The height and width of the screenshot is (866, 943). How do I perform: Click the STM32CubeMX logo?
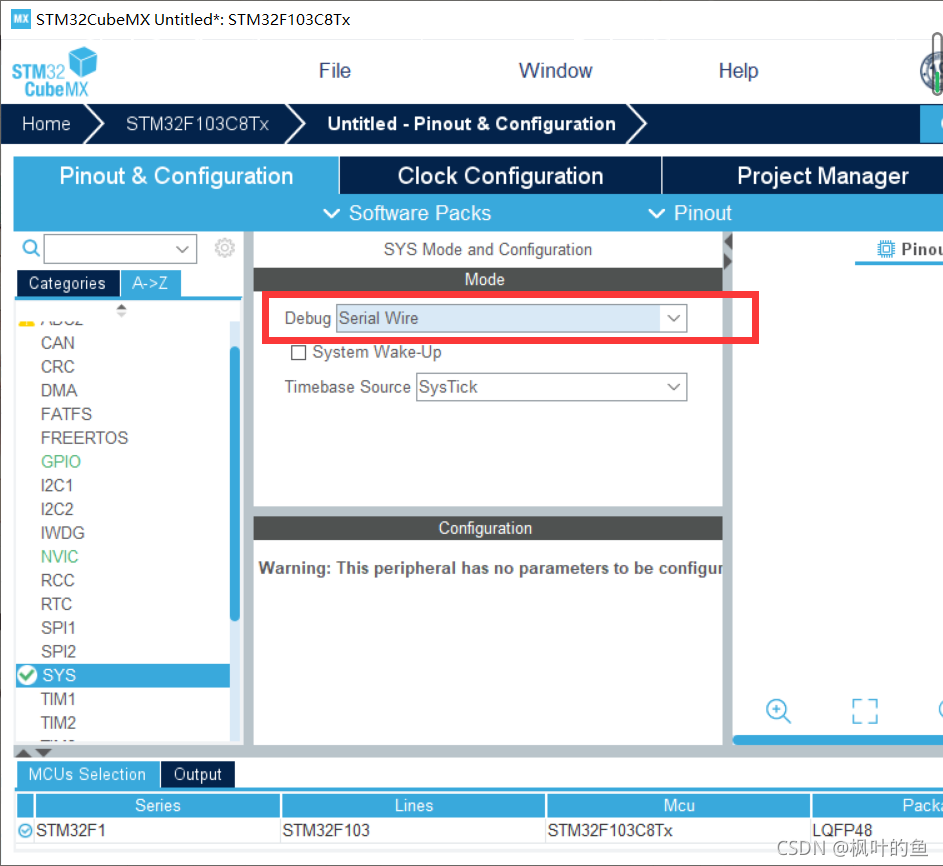(54, 72)
